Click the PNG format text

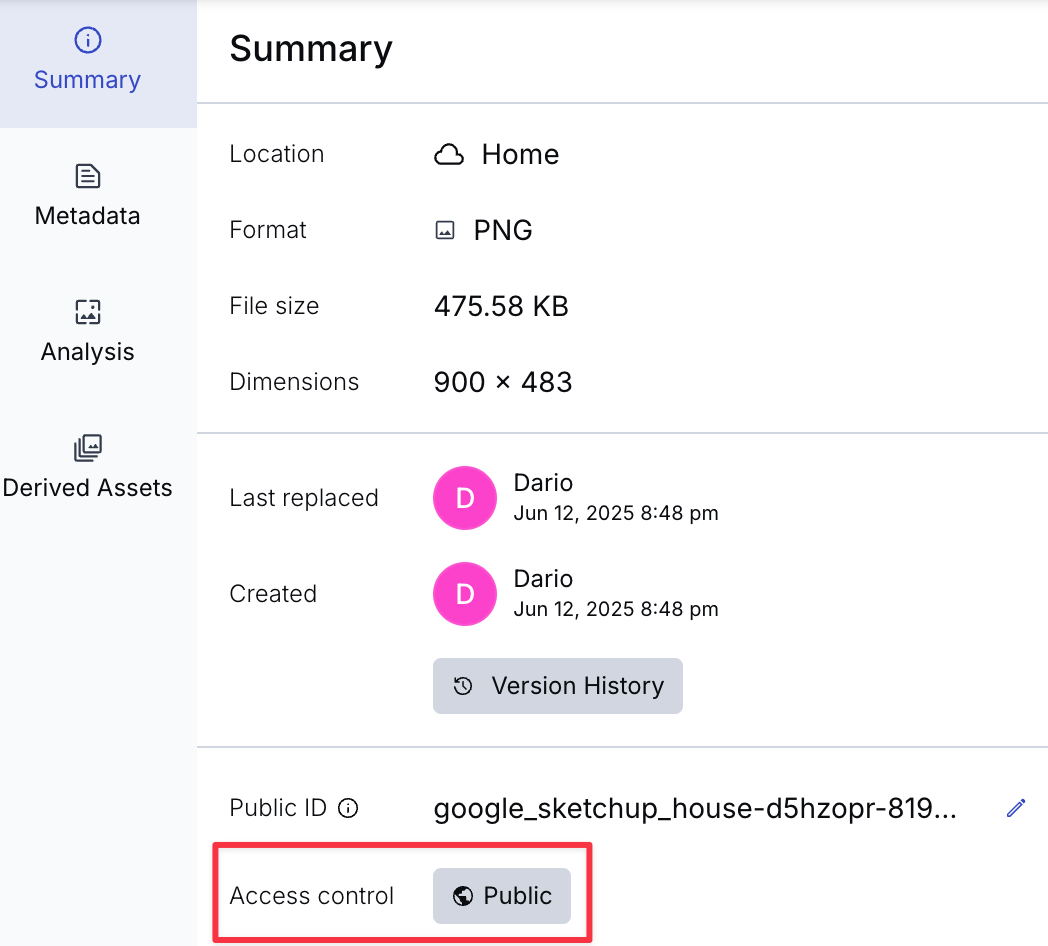click(x=503, y=231)
